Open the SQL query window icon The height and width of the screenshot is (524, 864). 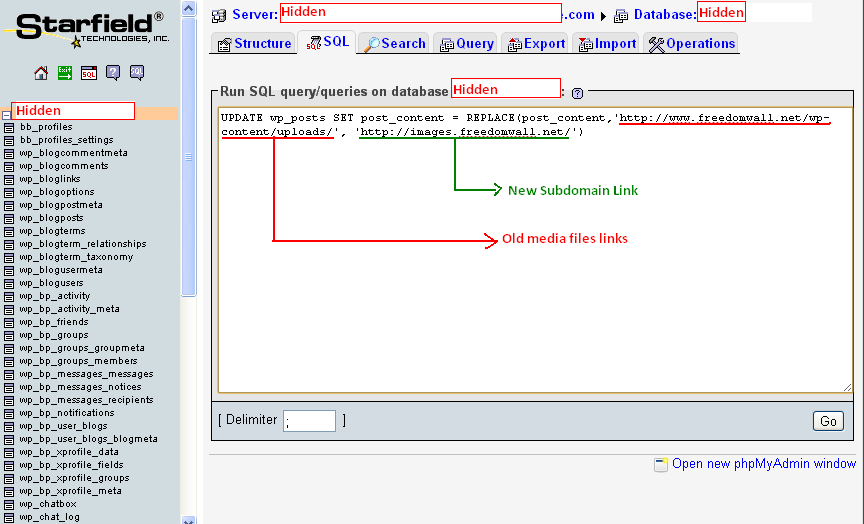[x=89, y=73]
